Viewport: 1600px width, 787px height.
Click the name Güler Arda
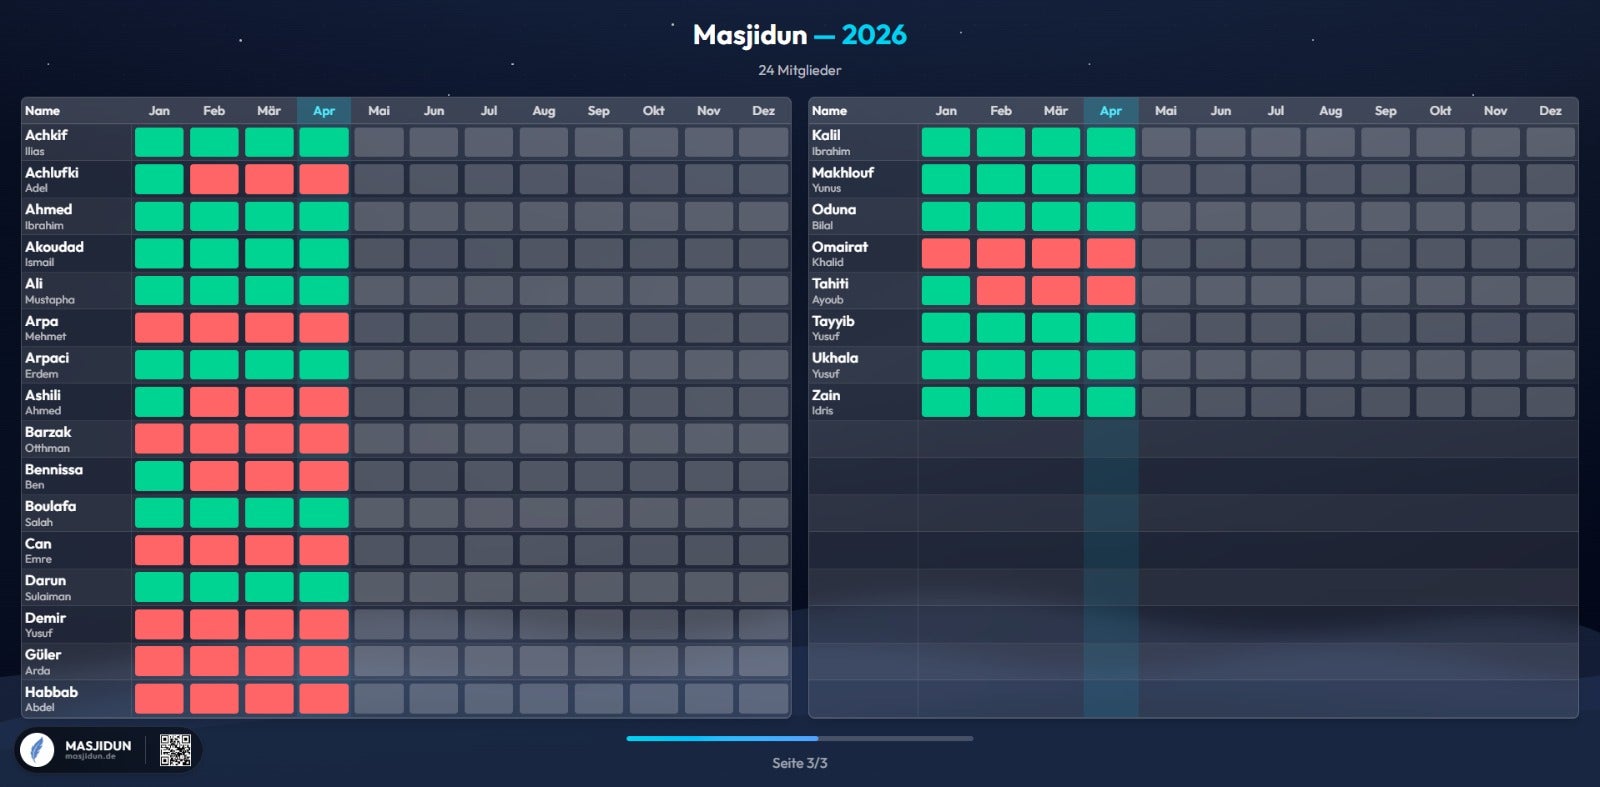click(x=43, y=662)
